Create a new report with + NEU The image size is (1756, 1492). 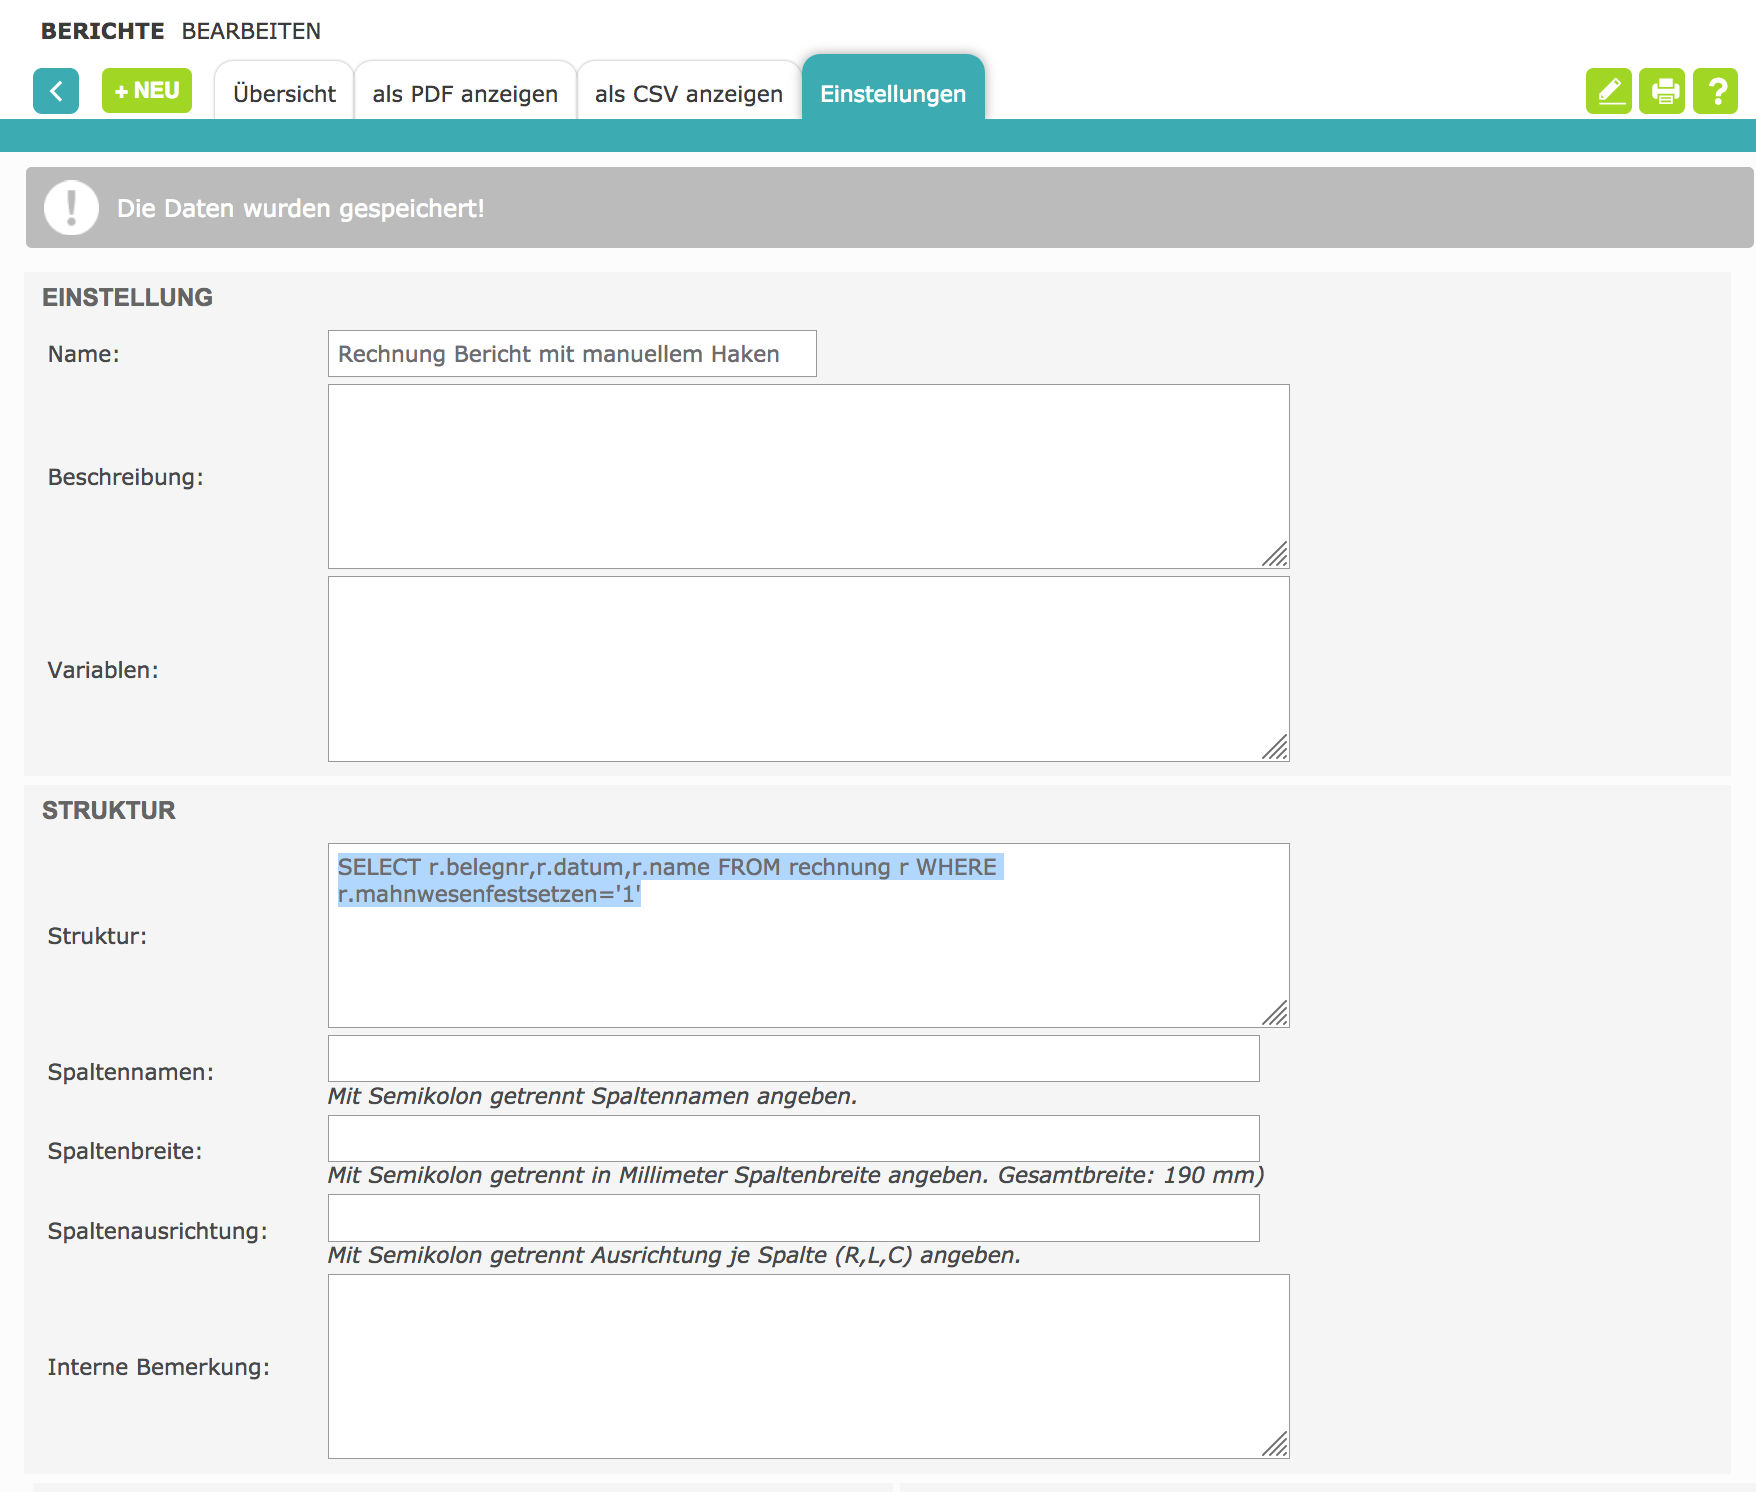point(147,91)
